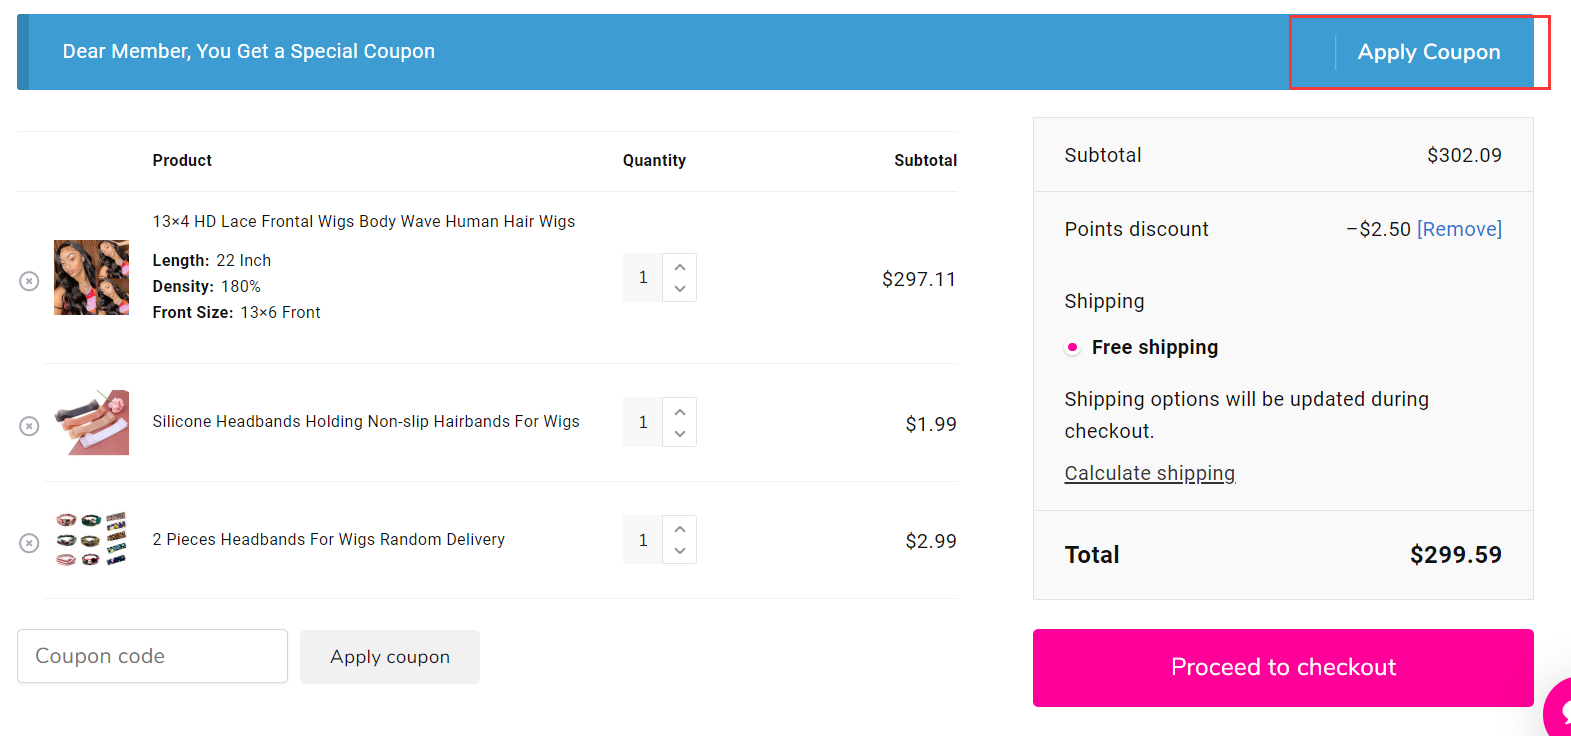1571x736 pixels.
Task: Decrease quantity of Lace Frontal Wig
Action: (x=680, y=289)
